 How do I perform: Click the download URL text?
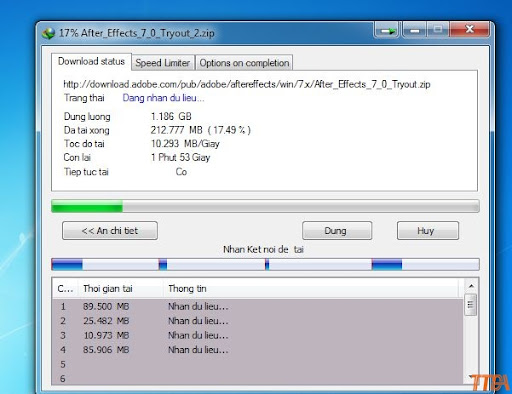247,84
